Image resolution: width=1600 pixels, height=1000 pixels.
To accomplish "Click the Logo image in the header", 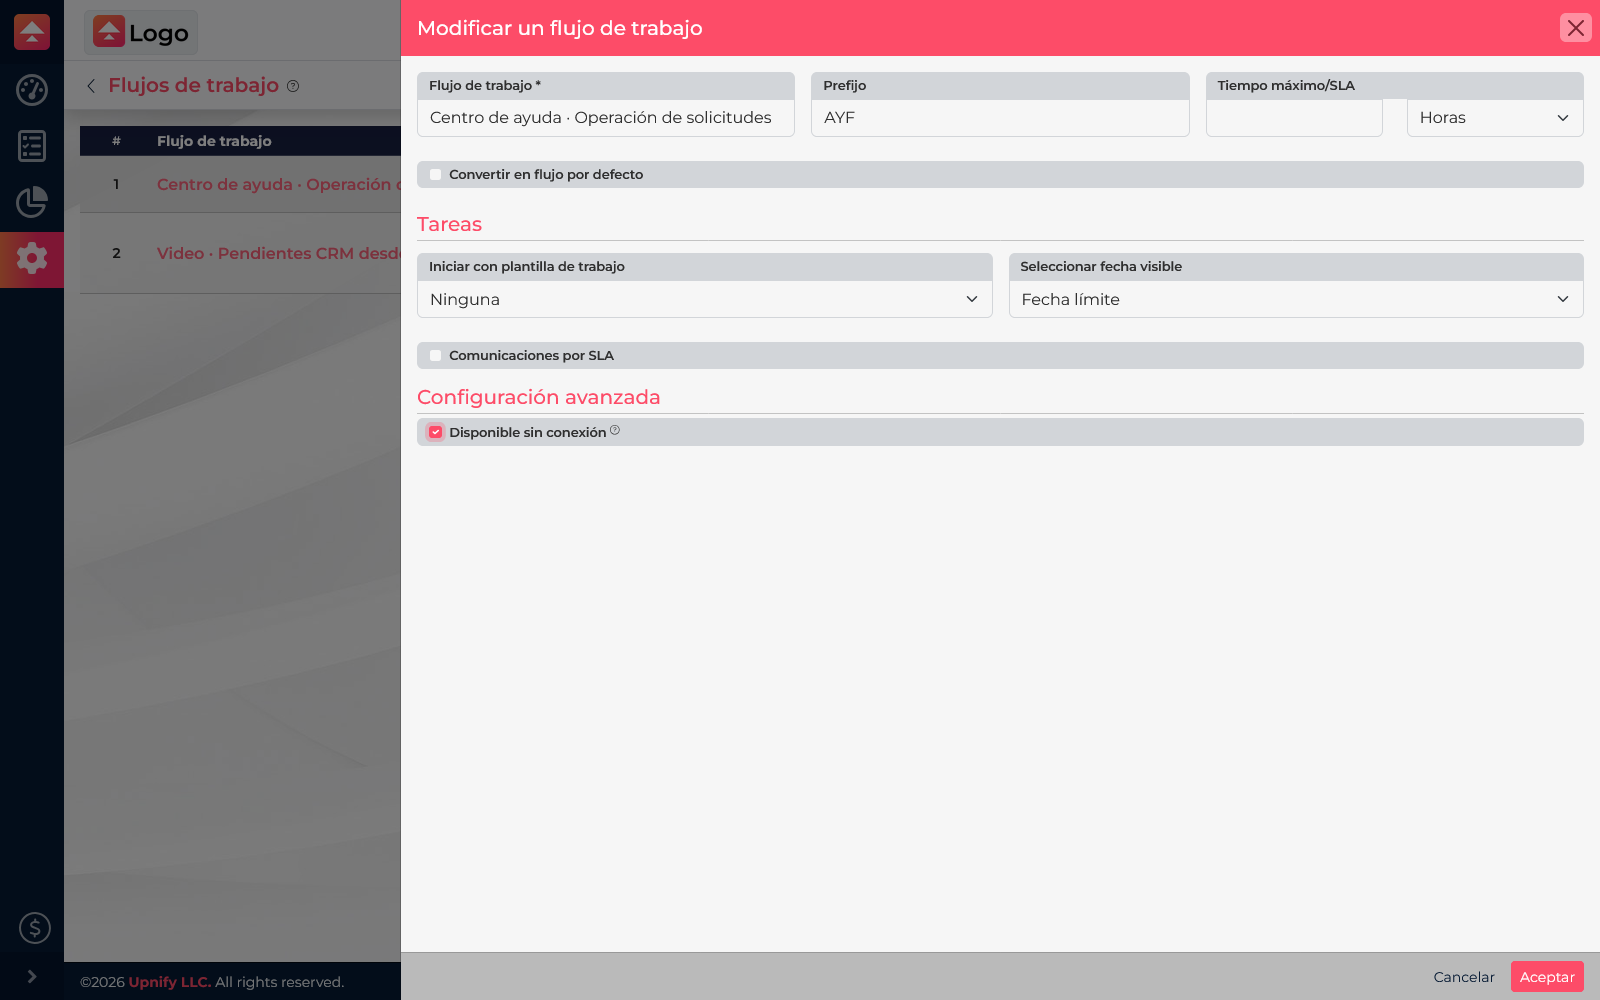I will pyautogui.click(x=141, y=32).
